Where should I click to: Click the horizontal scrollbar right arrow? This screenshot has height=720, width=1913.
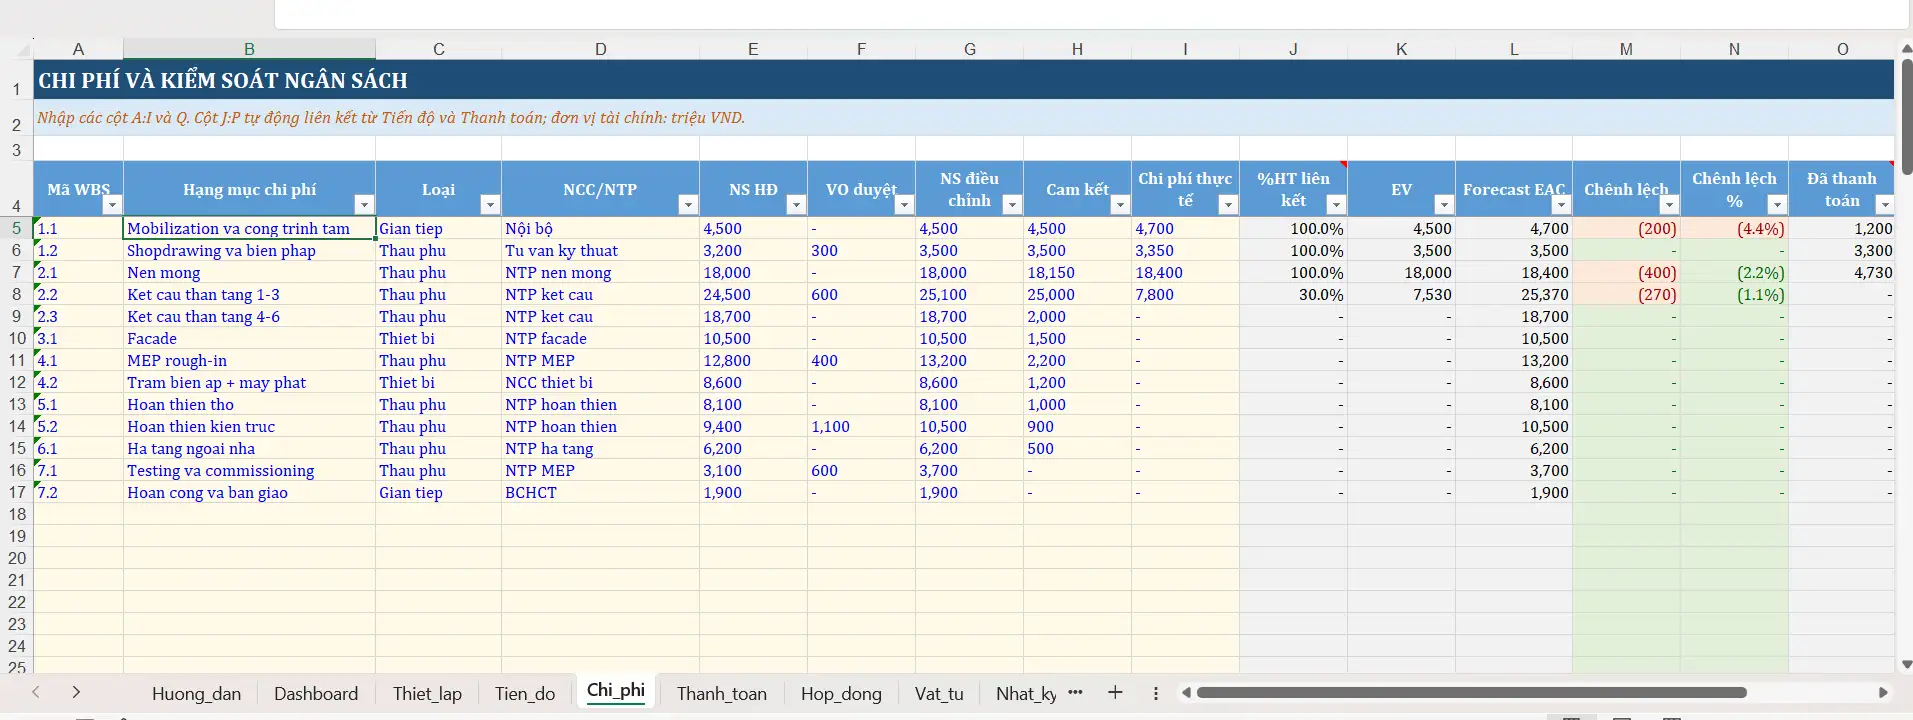(1883, 692)
